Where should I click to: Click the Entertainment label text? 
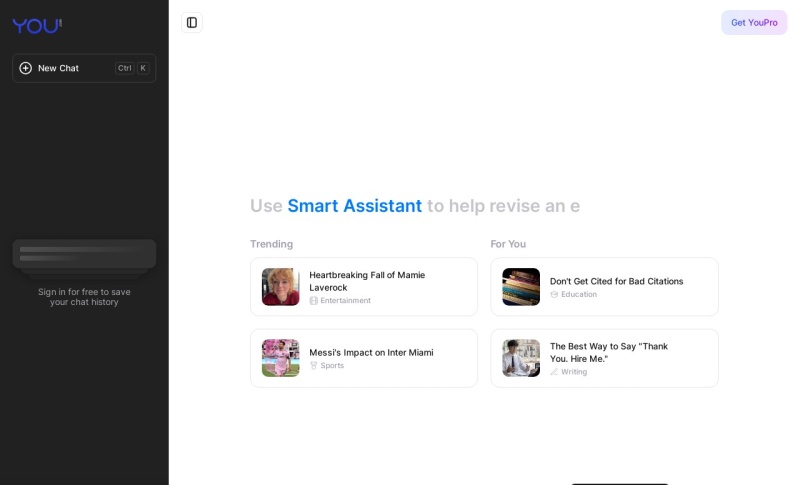pyautogui.click(x=345, y=300)
